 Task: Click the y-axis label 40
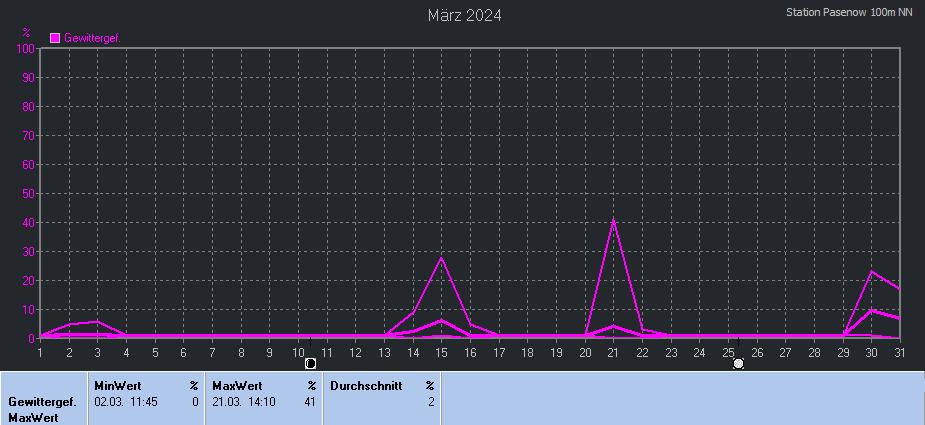29,223
